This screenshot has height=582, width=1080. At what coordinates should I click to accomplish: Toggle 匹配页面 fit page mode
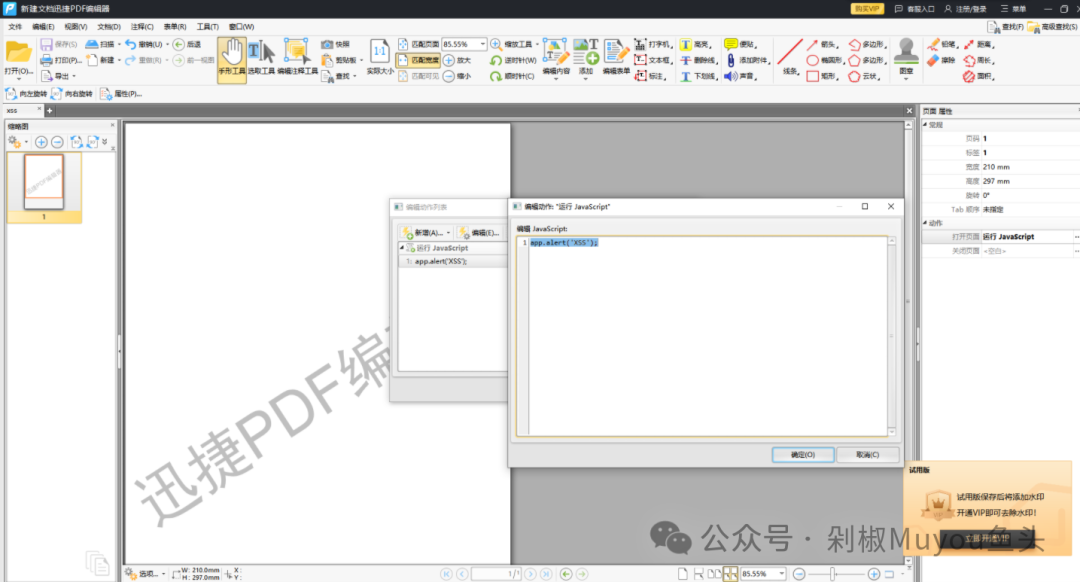(418, 44)
